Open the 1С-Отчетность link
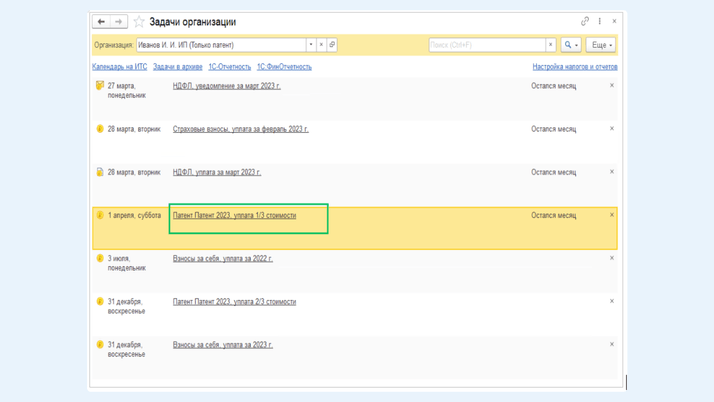The width and height of the screenshot is (714, 402). pos(229,67)
